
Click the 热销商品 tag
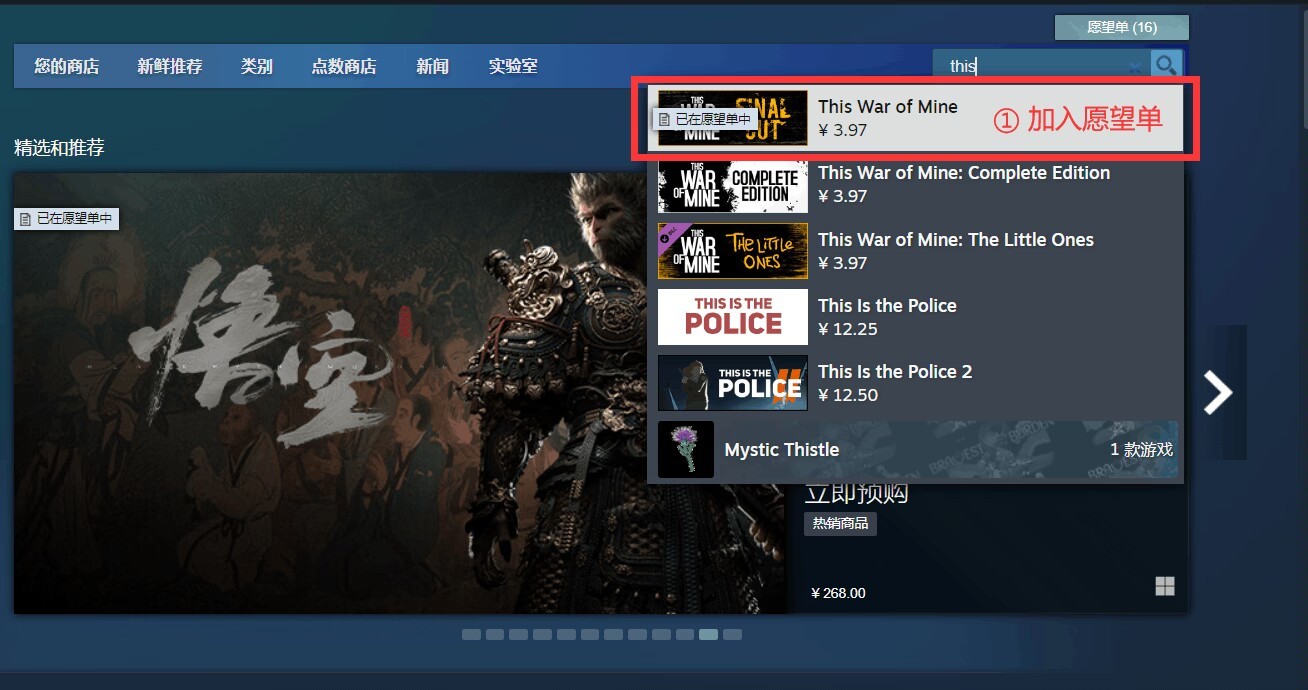(840, 523)
